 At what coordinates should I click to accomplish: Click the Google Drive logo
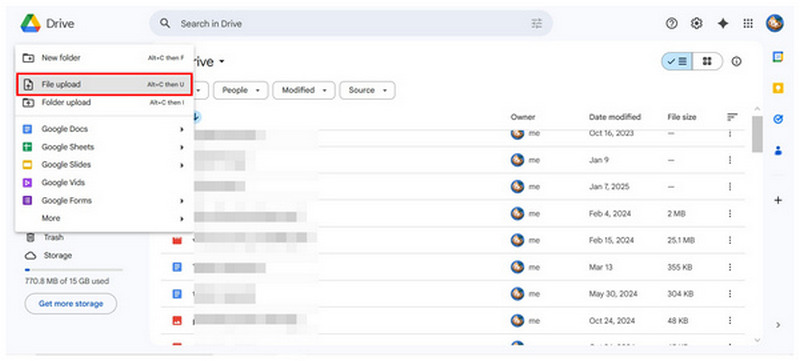pos(31,23)
